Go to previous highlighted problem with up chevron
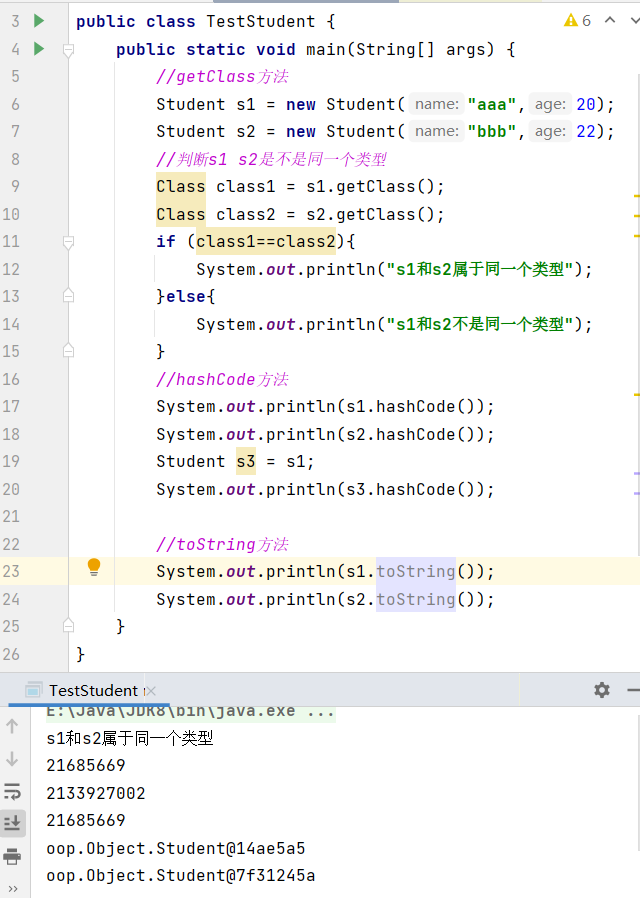This screenshot has width=640, height=898. (x=610, y=21)
